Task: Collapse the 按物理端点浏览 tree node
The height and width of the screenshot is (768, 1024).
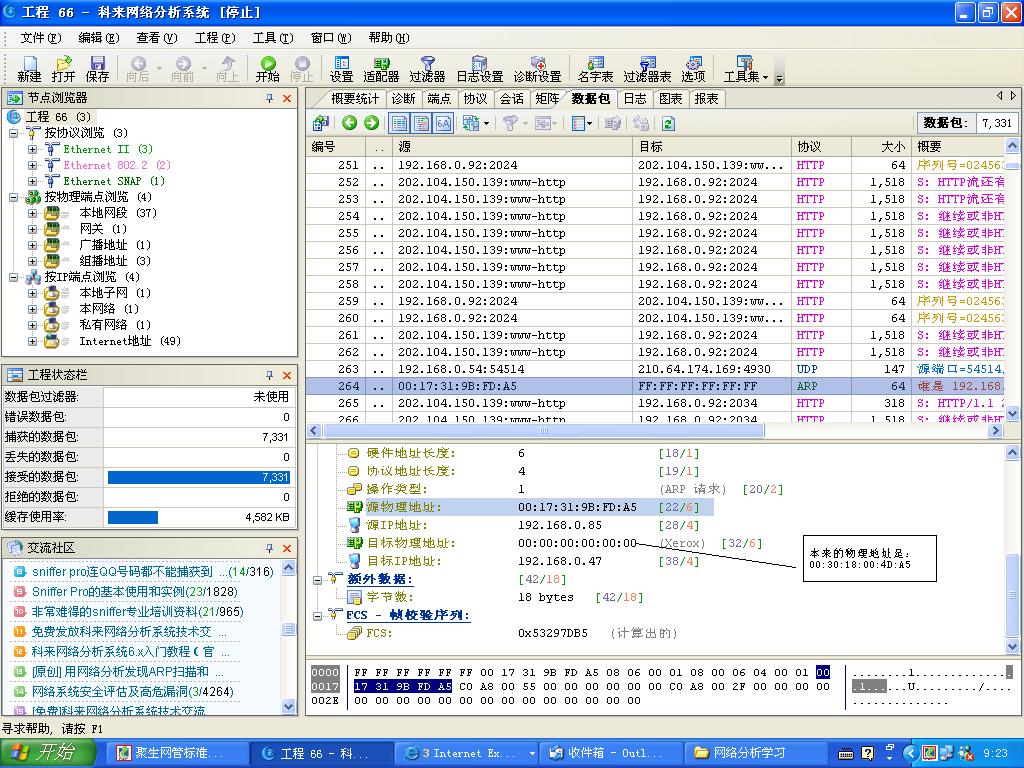Action: (x=15, y=197)
